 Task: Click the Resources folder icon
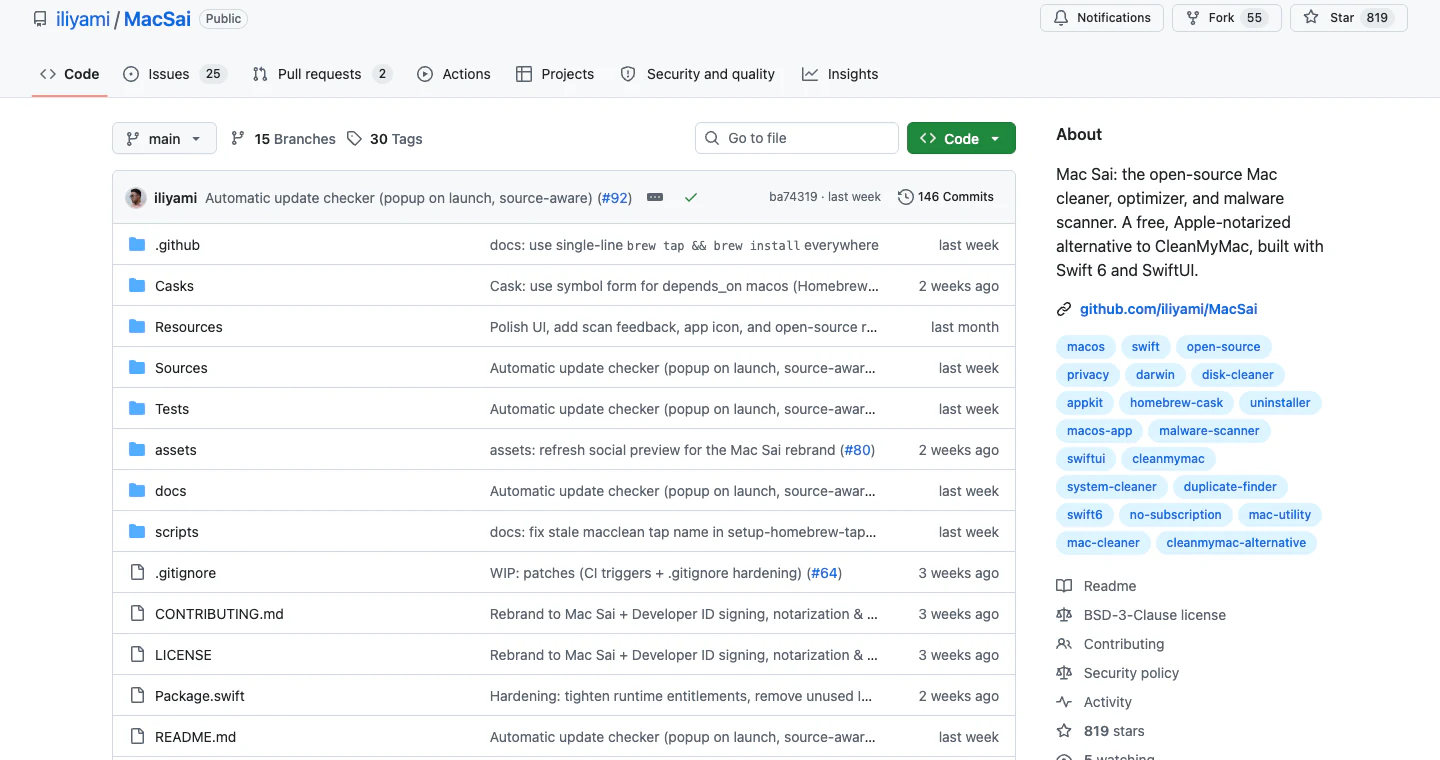coord(137,327)
